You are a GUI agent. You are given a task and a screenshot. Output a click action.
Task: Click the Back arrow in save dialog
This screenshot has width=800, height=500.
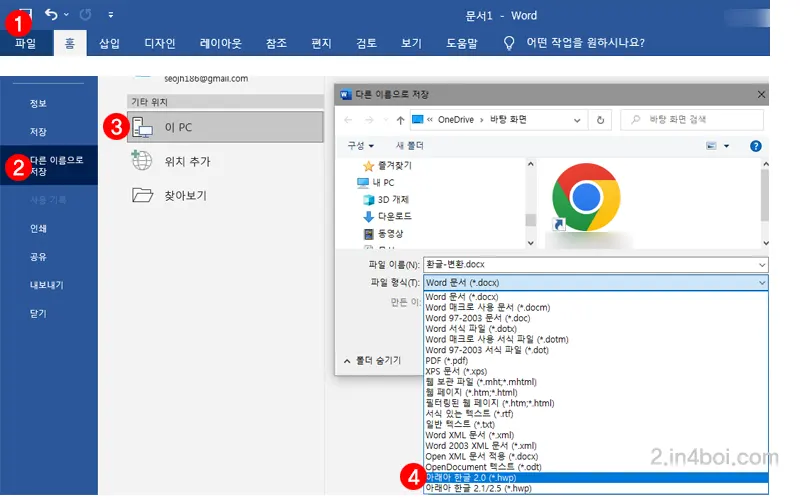pos(348,120)
